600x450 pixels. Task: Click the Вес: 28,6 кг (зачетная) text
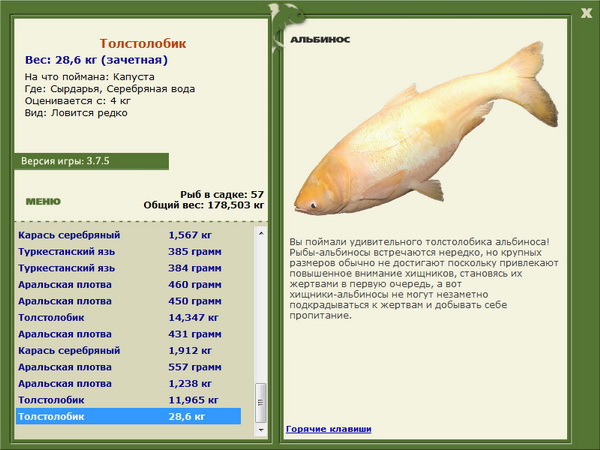96,60
